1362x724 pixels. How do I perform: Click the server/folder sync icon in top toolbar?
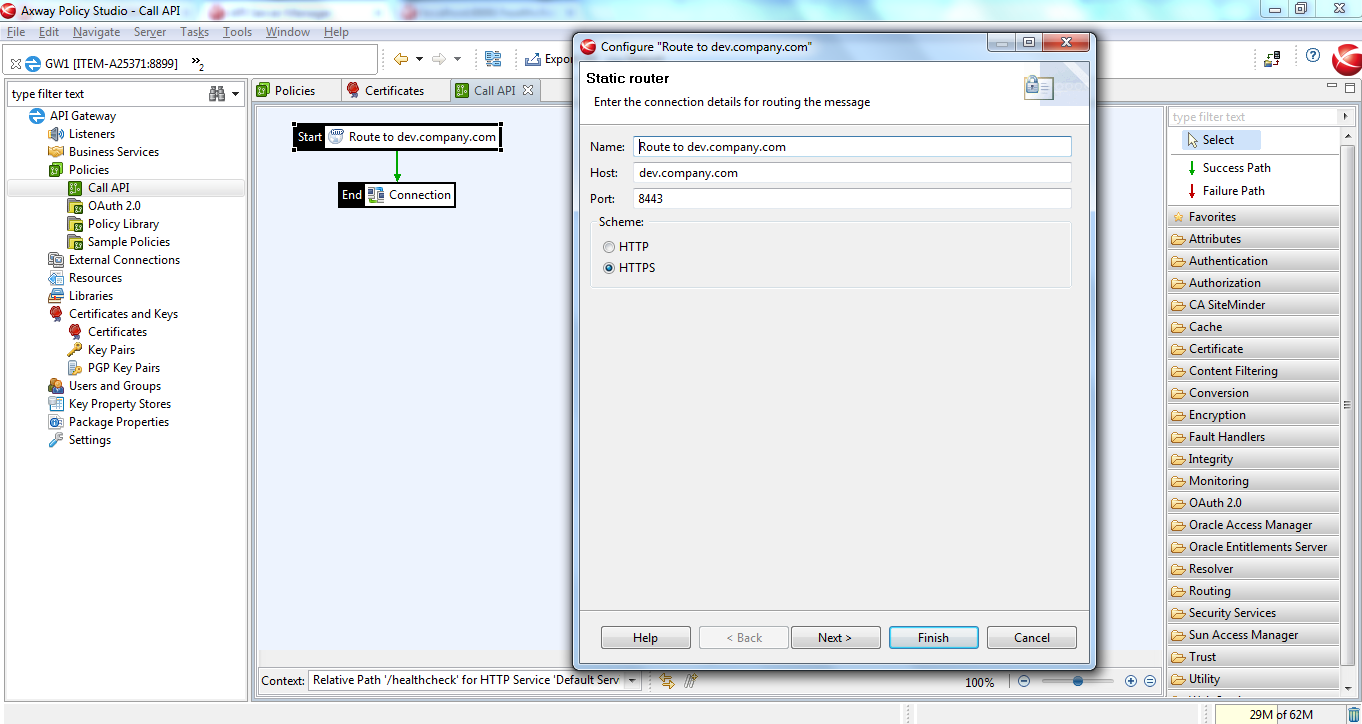(x=1272, y=59)
